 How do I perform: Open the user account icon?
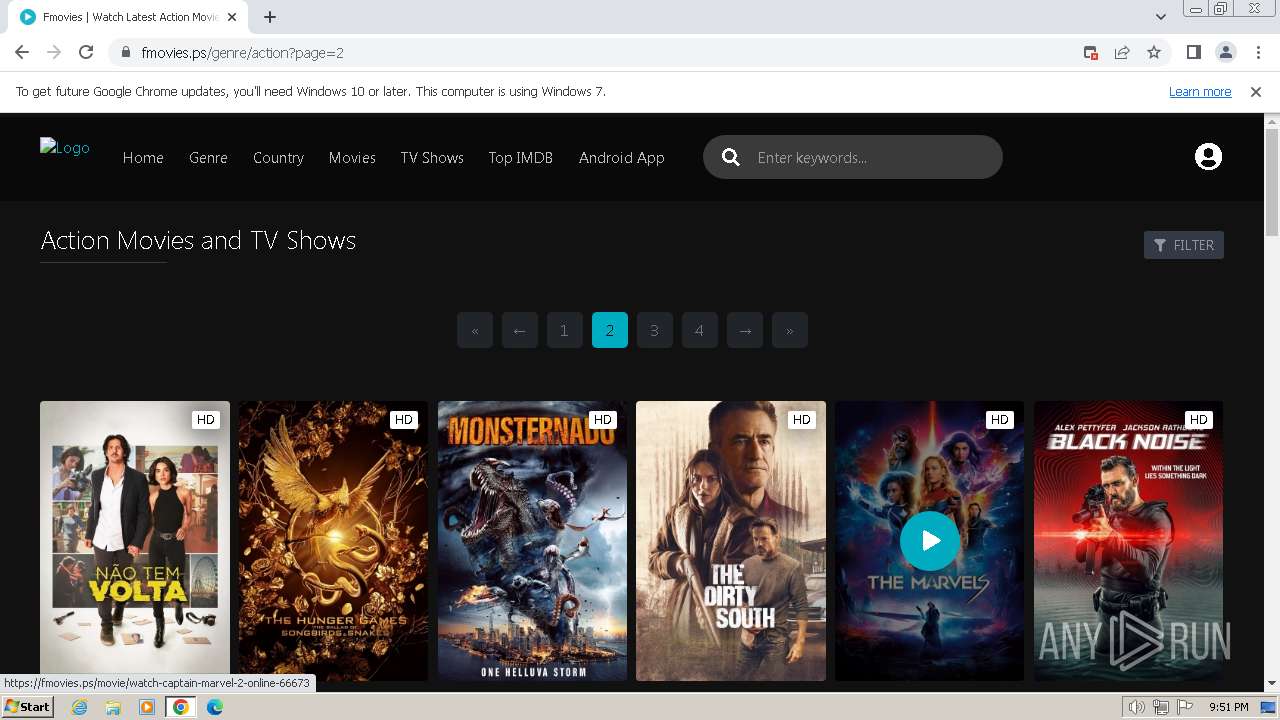click(x=1208, y=157)
